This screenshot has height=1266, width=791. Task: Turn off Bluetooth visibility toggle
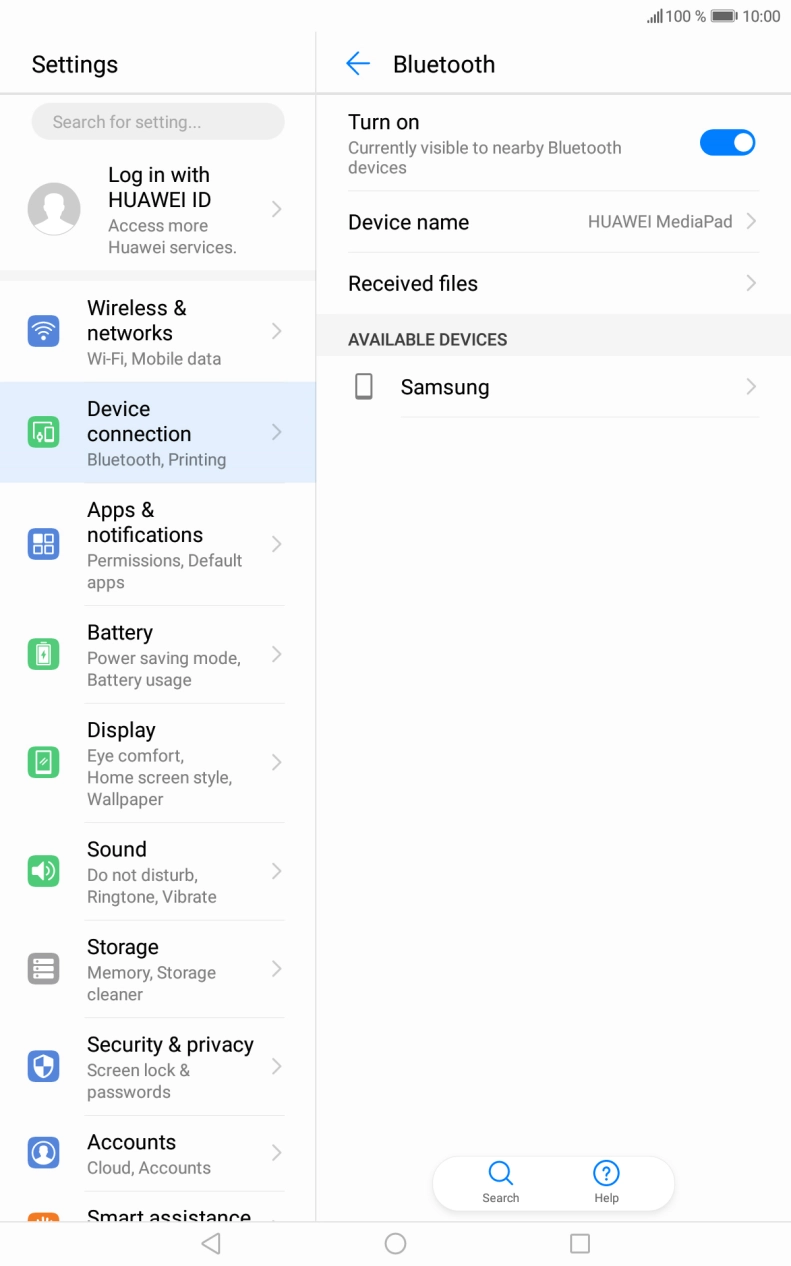727,142
